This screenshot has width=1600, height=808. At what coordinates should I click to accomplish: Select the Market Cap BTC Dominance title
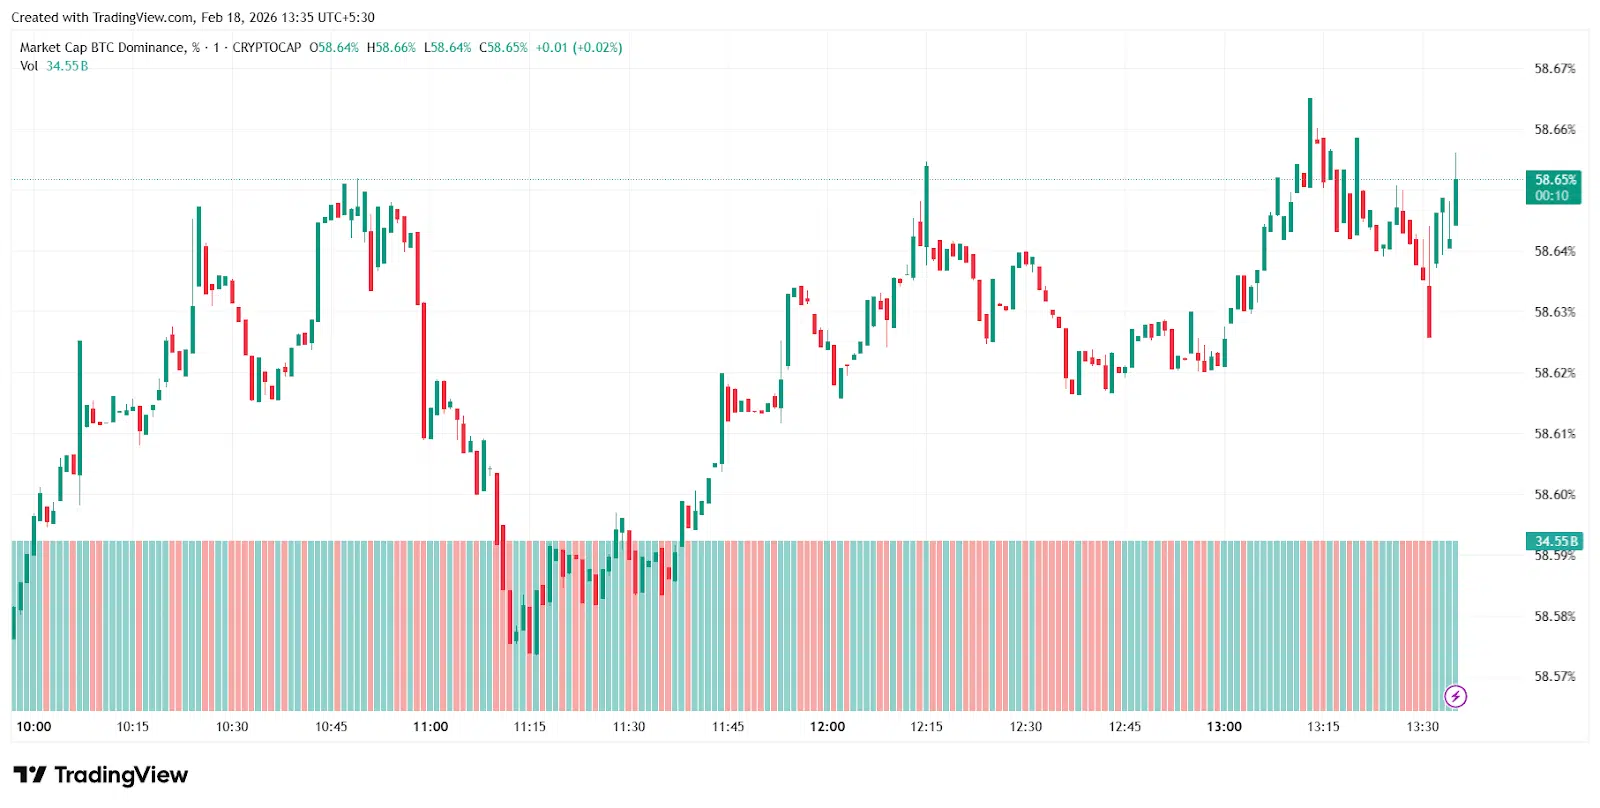pos(102,47)
